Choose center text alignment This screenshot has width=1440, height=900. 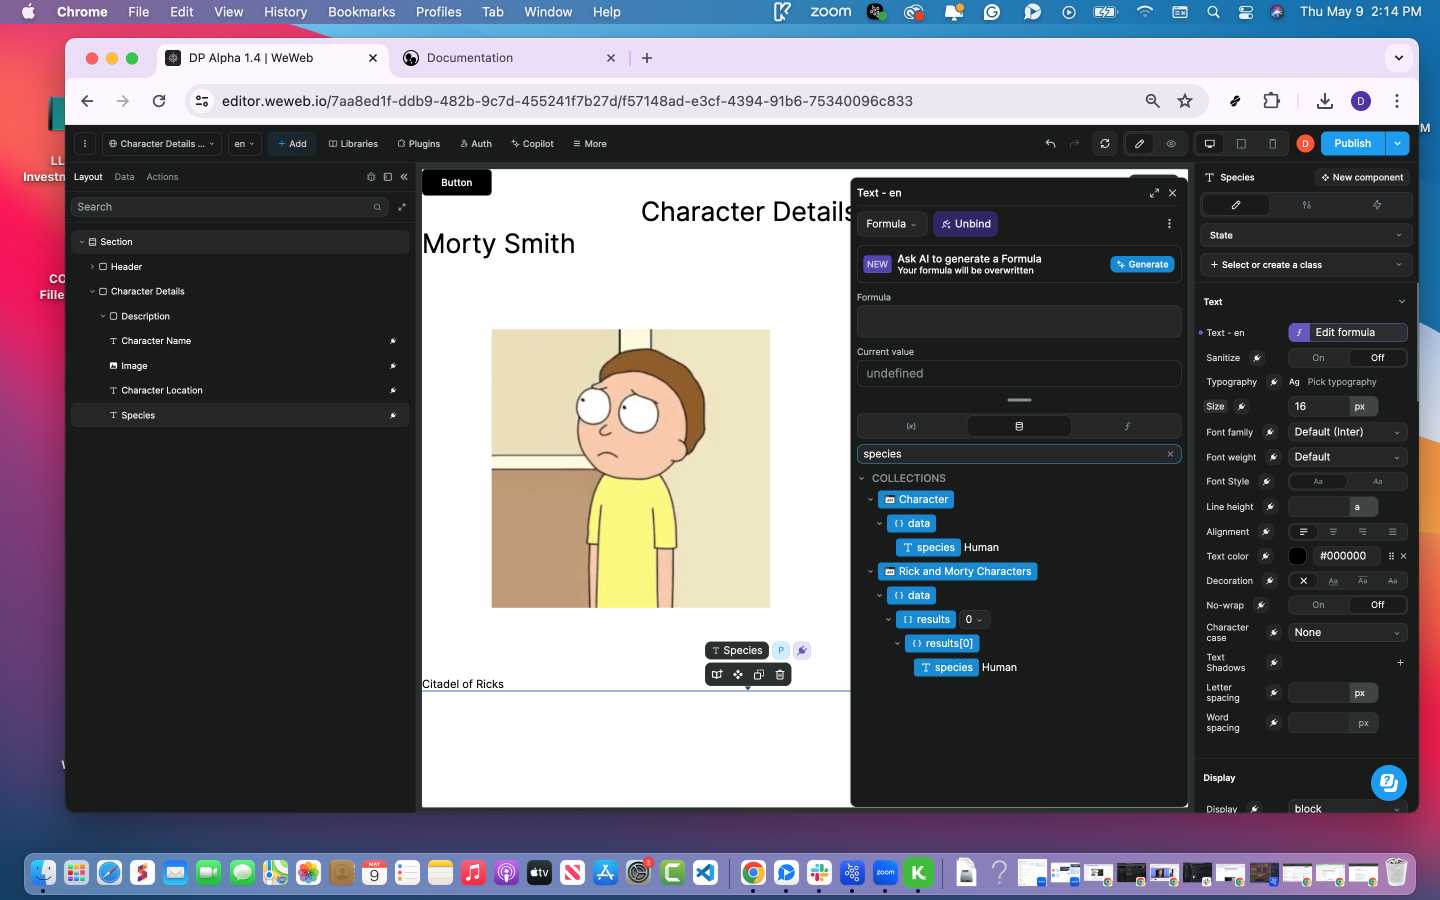(x=1333, y=532)
